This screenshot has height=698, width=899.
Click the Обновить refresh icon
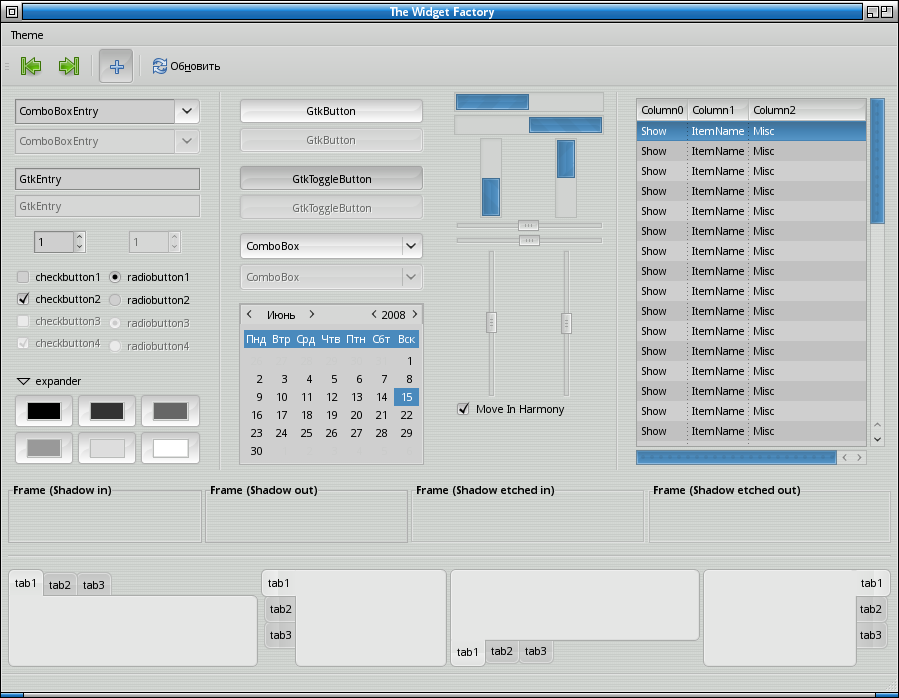159,66
